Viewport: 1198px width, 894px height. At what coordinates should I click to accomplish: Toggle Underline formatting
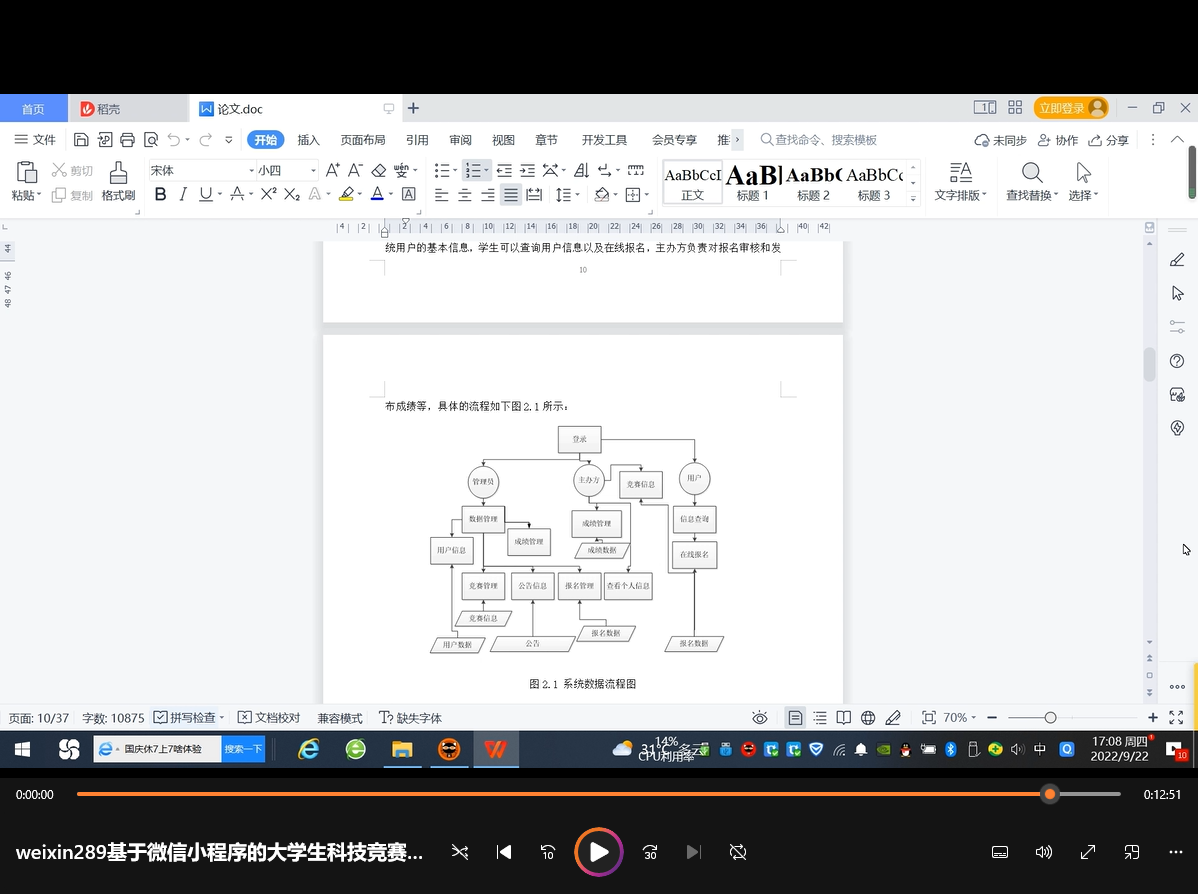click(x=206, y=194)
